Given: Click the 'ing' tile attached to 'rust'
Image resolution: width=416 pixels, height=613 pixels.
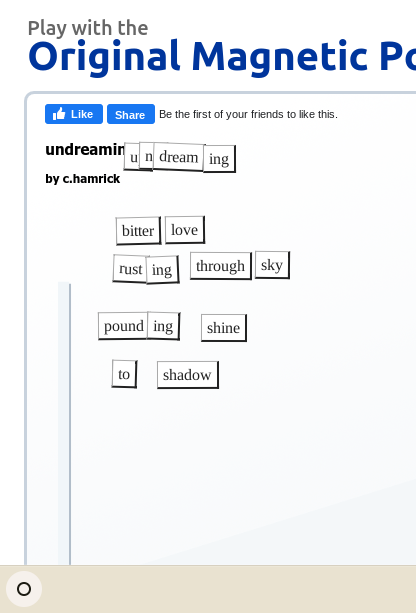Looking at the screenshot, I should point(163,270).
